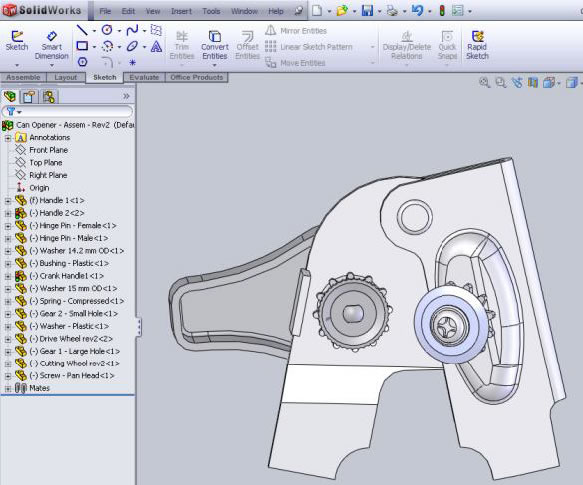This screenshot has width=583, height=485.
Task: Open the ConfigurationManager tab
Action: coord(48,97)
